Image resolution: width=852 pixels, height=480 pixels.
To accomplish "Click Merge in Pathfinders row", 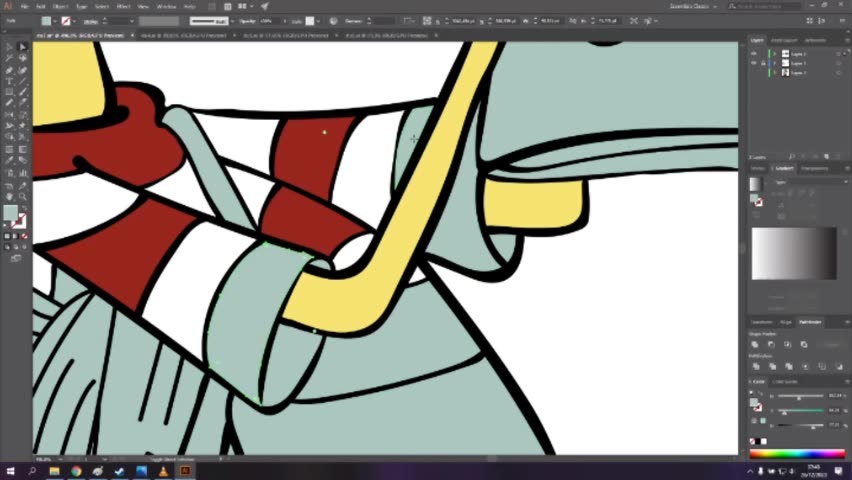I will pos(789,366).
